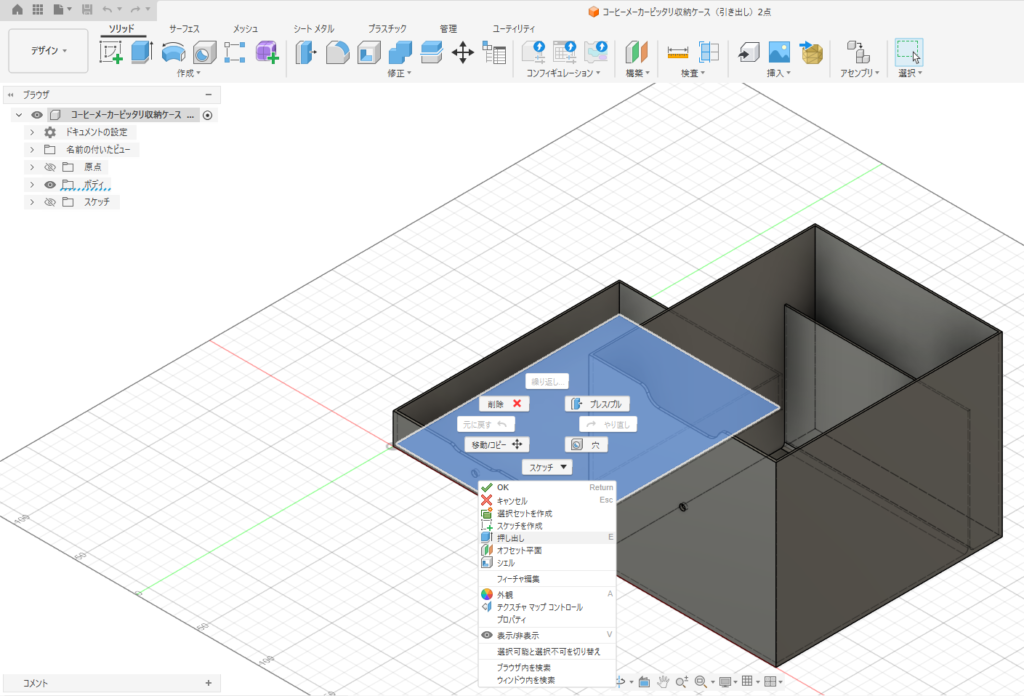Select the Move/Copy cross-arrow toolbar icon
The image size is (1024, 696).
462,52
